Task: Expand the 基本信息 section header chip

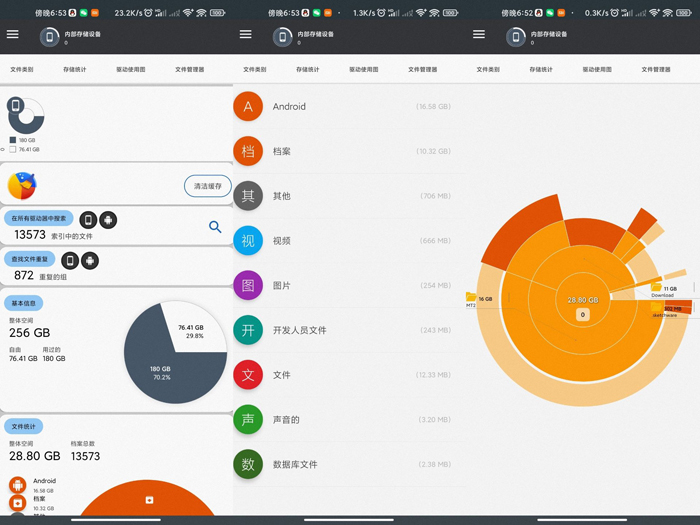Action: point(23,302)
